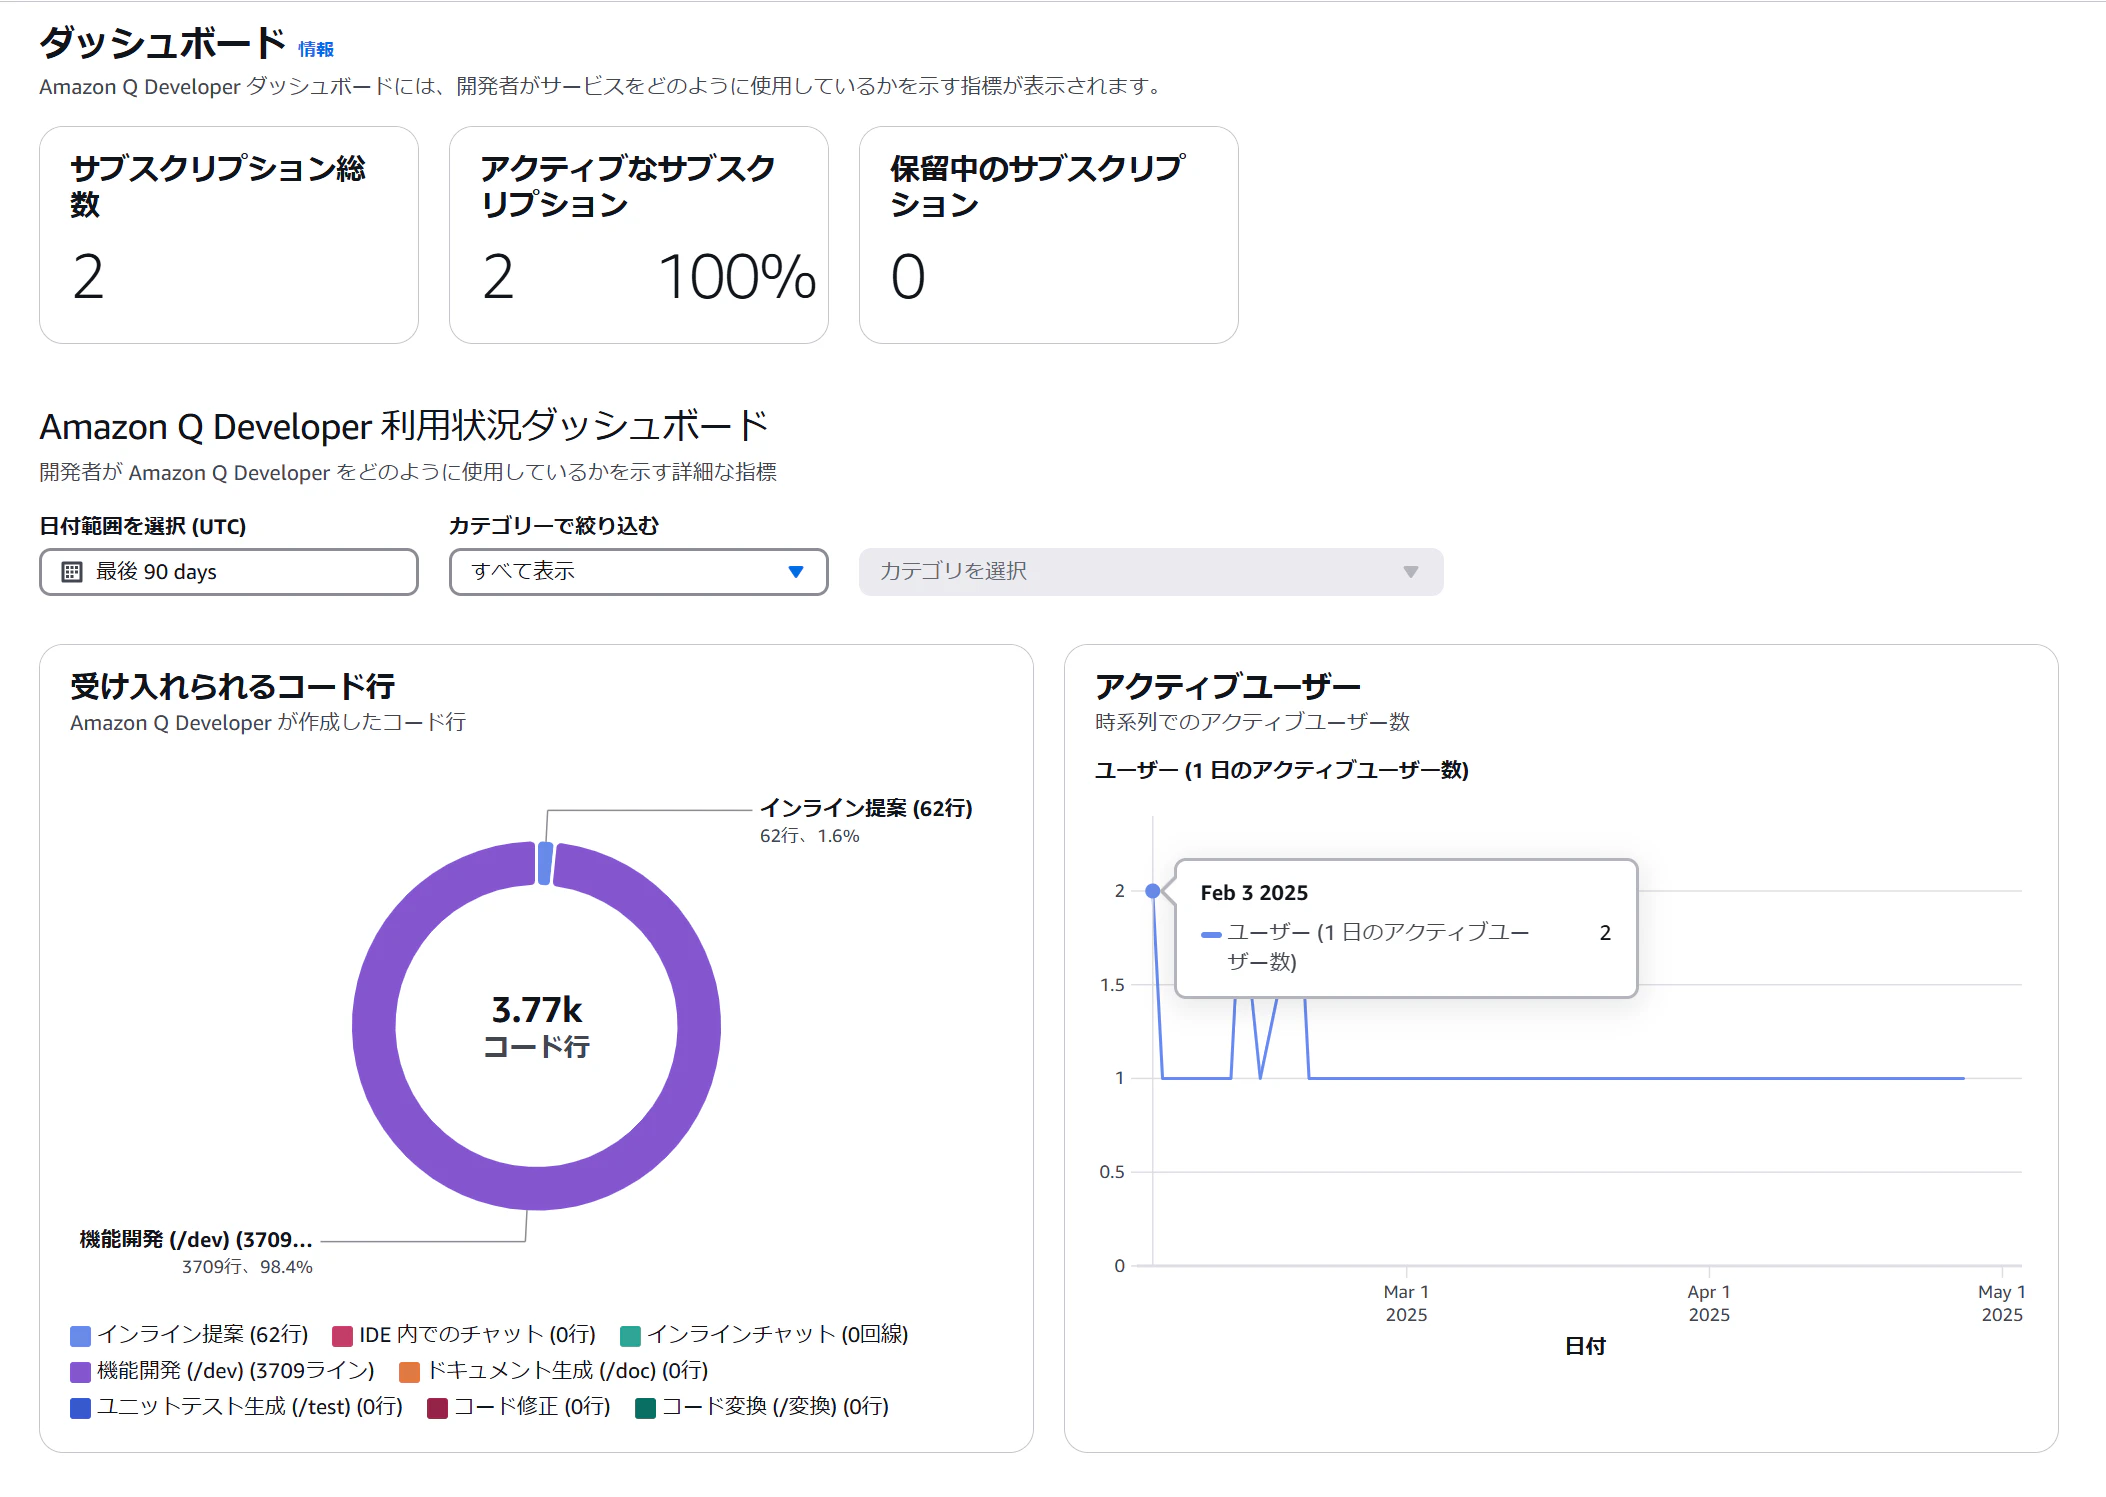The image size is (2106, 1497).
Task: Click the サブスクリプション総数 card value
Action: point(88,277)
